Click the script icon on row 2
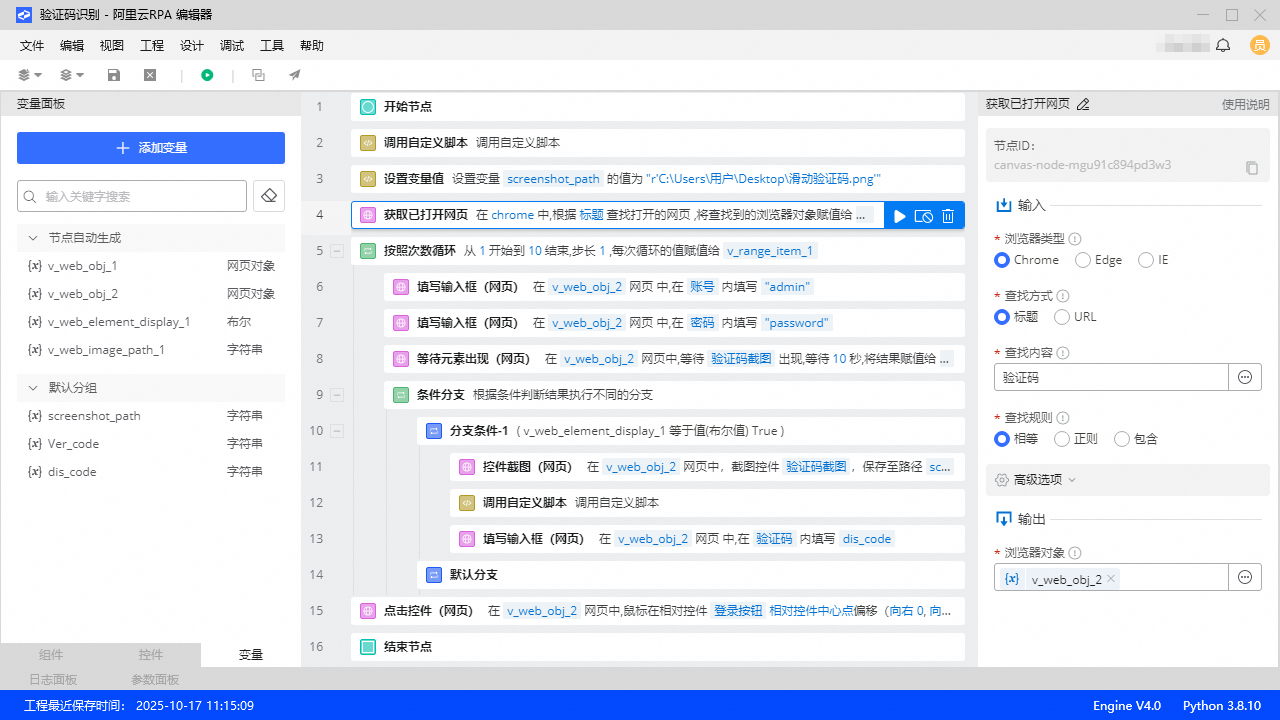The height and width of the screenshot is (720, 1280). pyautogui.click(x=367, y=143)
